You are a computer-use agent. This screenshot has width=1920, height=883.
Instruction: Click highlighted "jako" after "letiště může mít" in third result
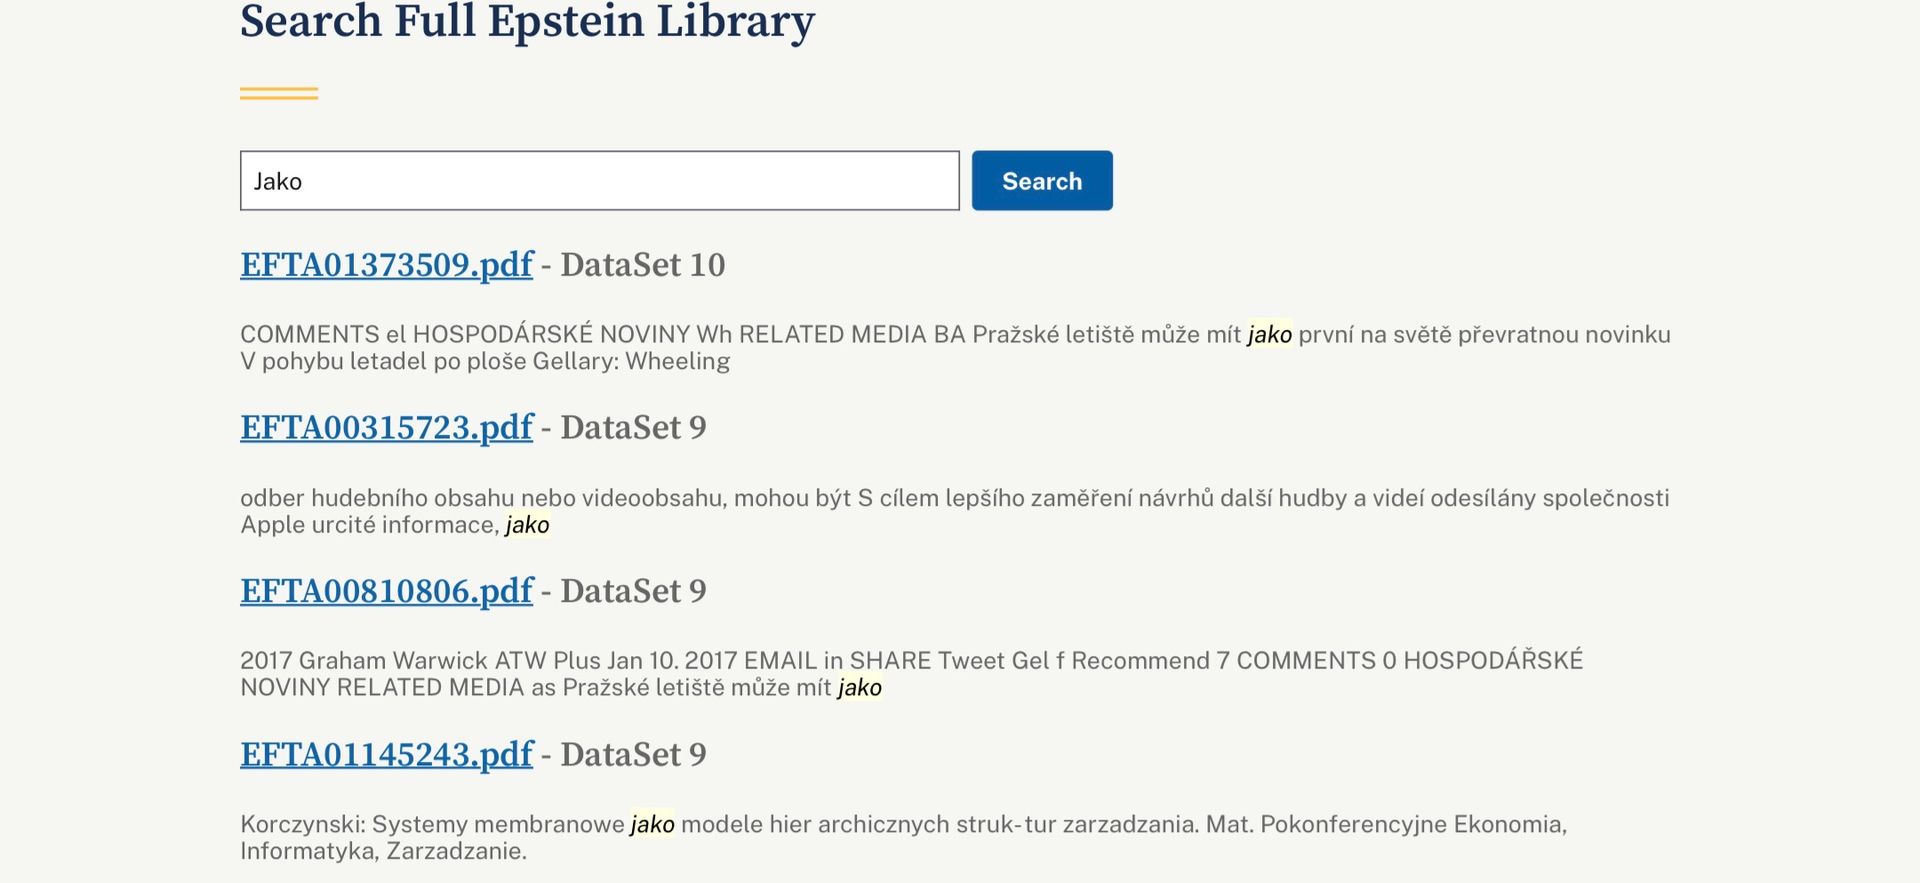pos(859,688)
